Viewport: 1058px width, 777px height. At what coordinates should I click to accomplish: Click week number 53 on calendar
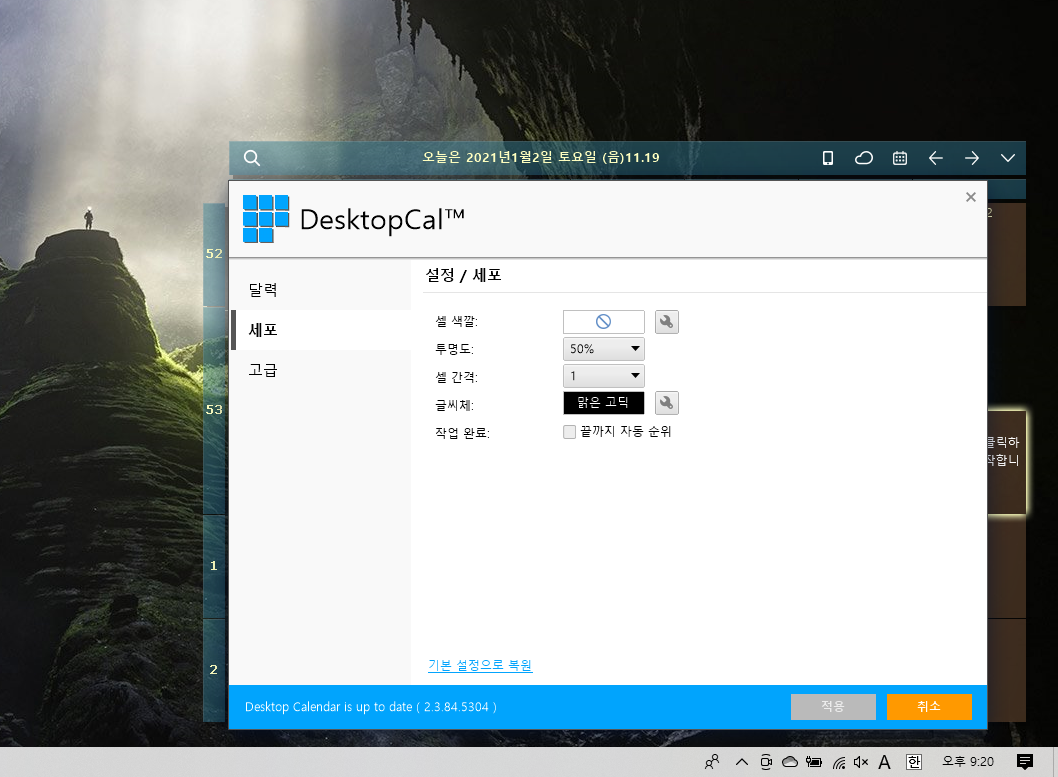(x=214, y=409)
